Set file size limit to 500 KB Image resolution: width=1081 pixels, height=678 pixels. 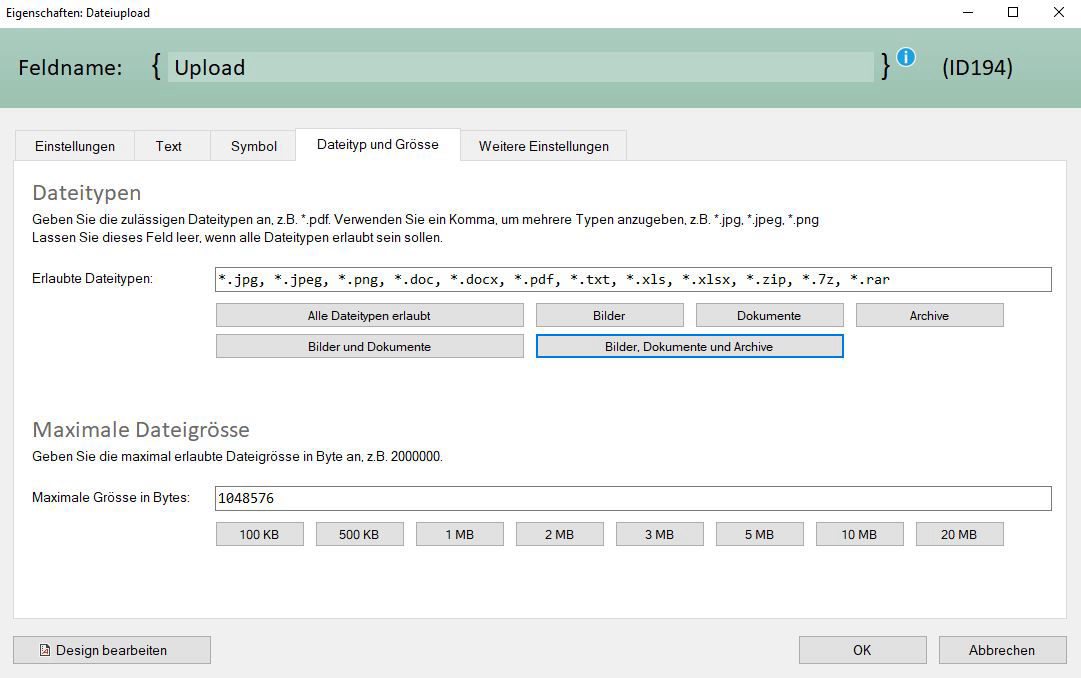pyautogui.click(x=359, y=533)
